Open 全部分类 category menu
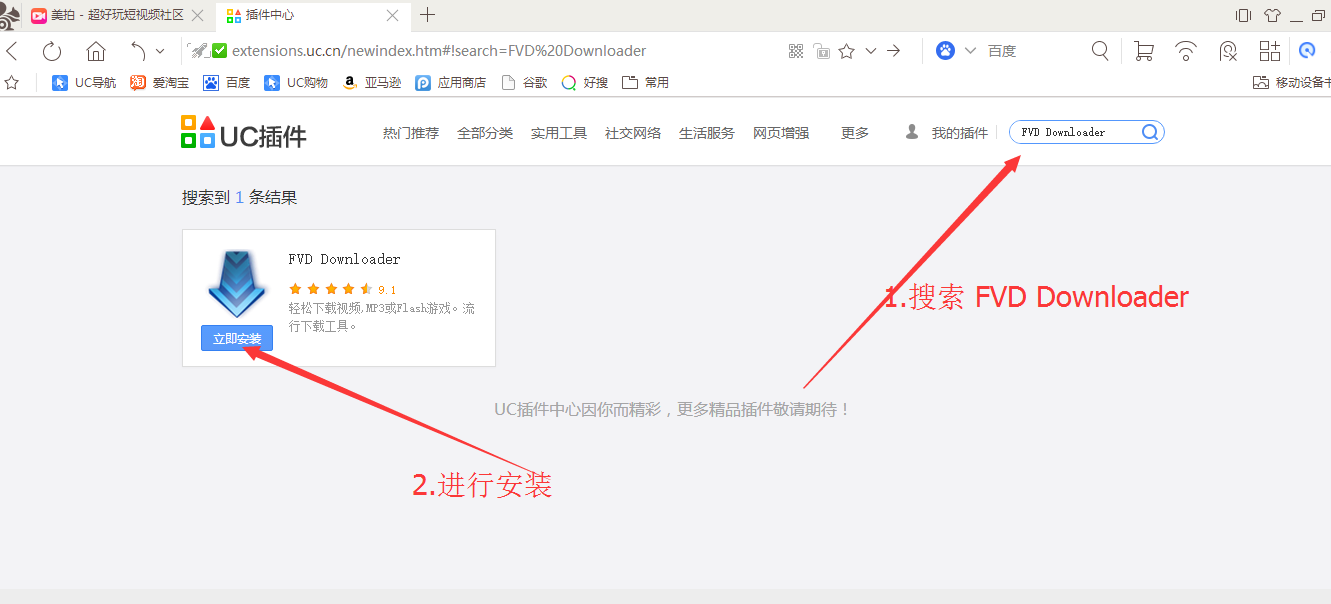 coord(485,133)
